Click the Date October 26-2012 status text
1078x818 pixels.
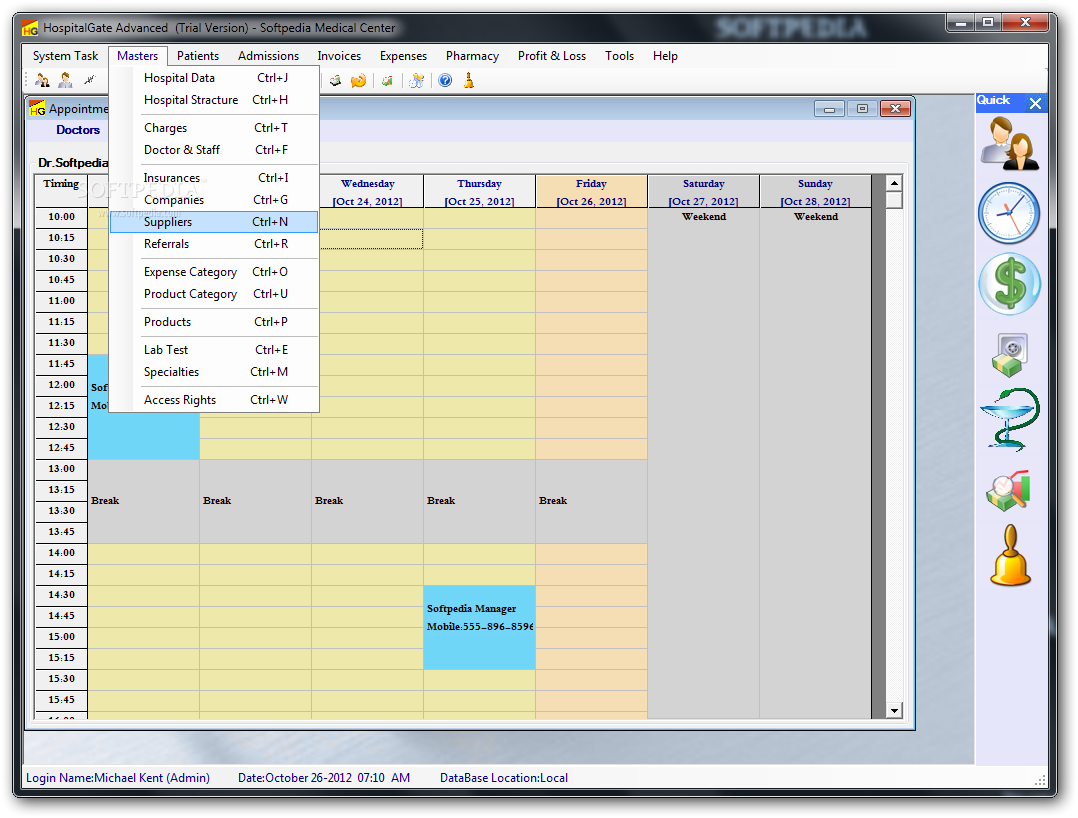[x=324, y=778]
